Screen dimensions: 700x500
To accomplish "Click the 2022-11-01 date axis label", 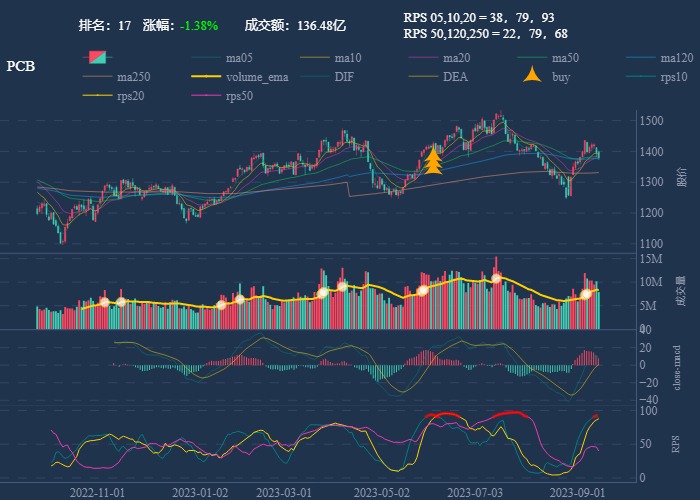I will (x=97, y=492).
